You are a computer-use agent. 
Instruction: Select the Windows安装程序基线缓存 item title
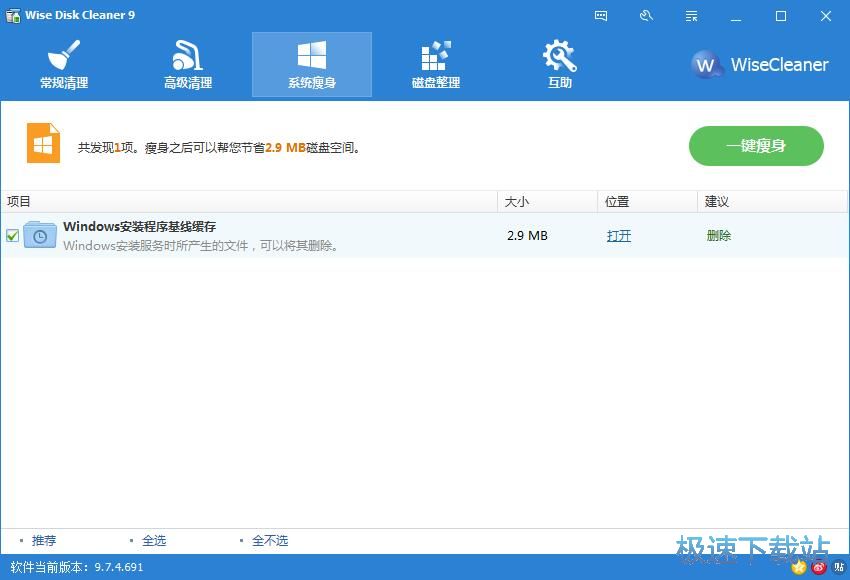coord(139,227)
